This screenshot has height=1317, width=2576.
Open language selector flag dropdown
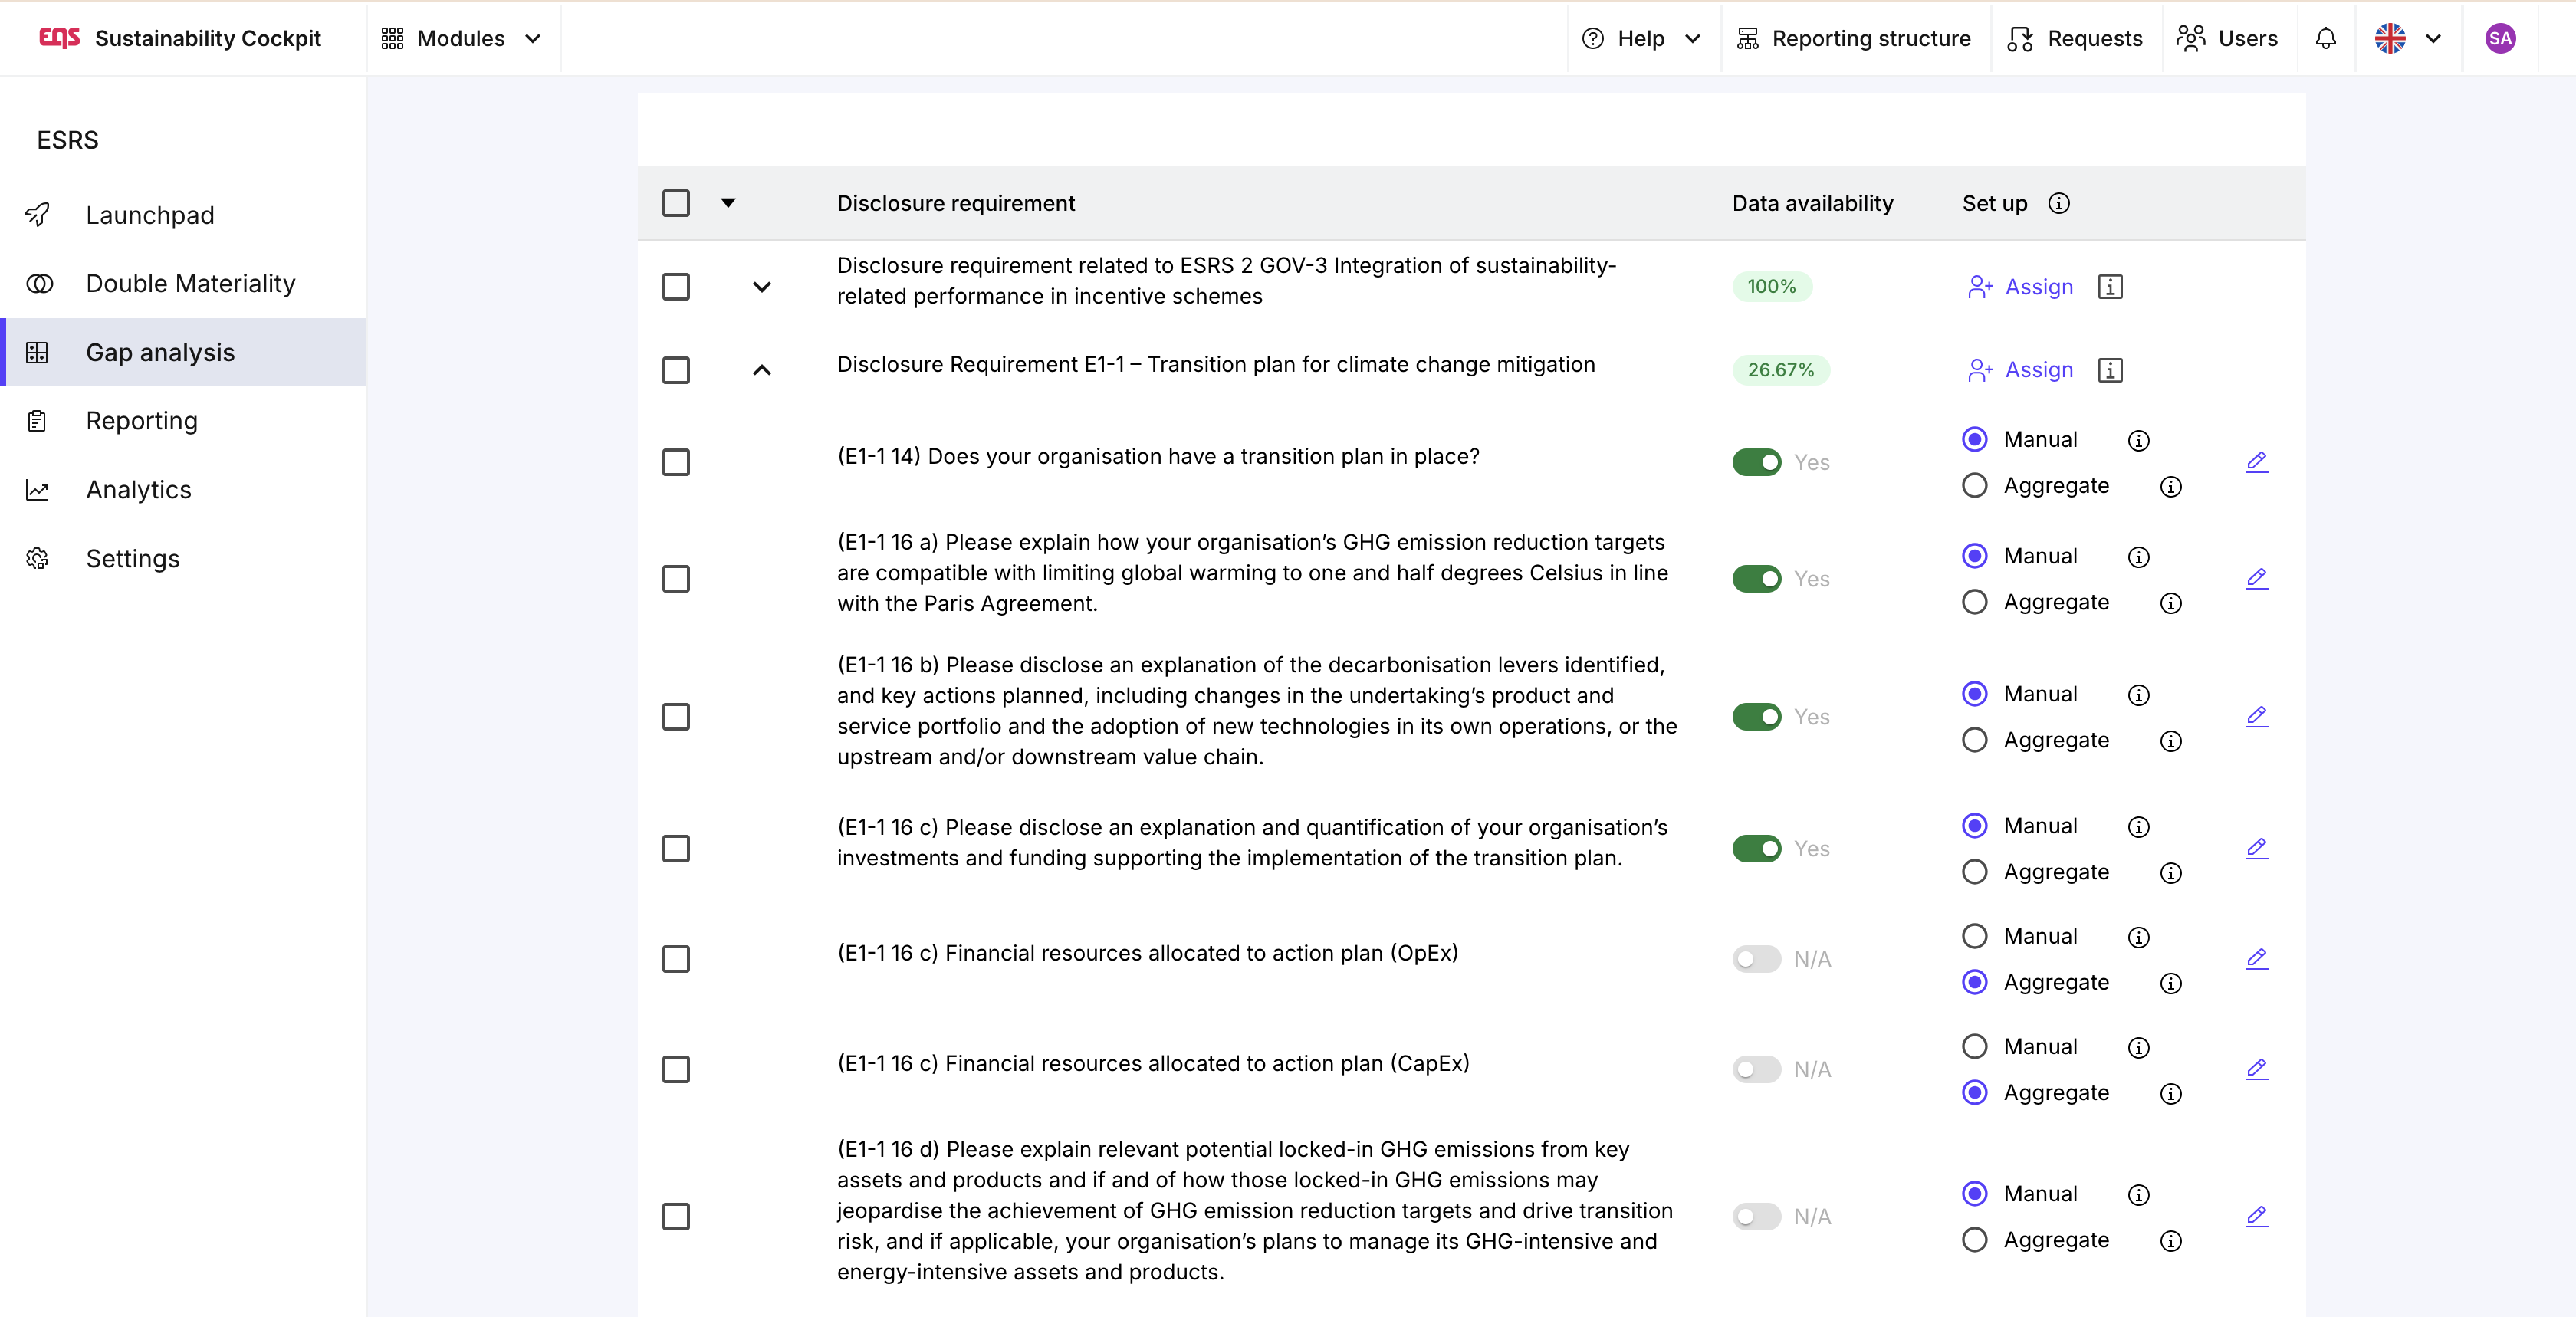click(x=2407, y=38)
